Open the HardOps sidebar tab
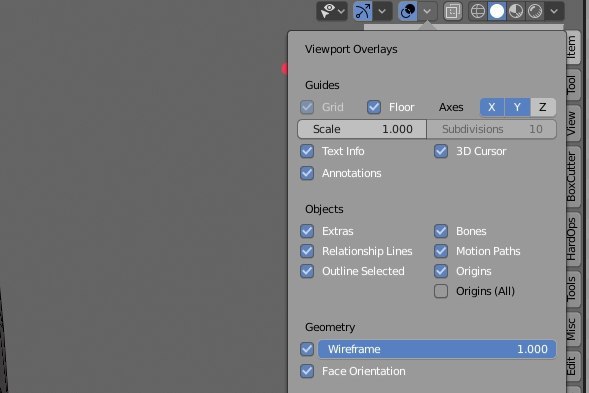 572,239
